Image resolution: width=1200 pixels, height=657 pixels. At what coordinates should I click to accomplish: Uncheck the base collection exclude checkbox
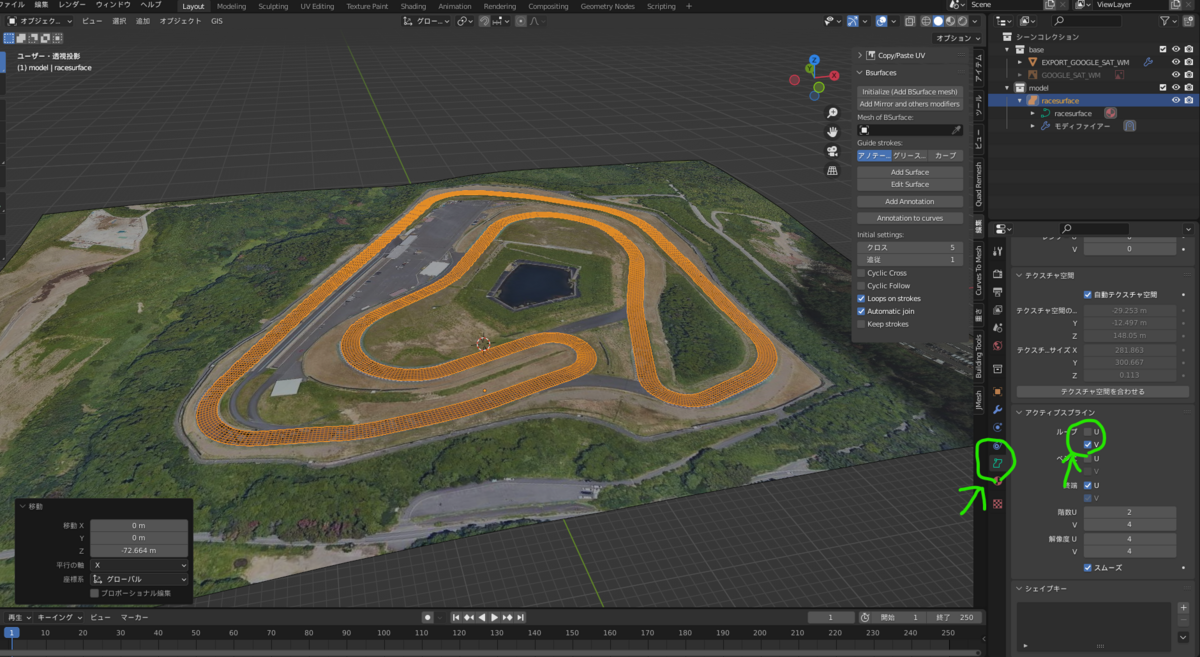1162,49
